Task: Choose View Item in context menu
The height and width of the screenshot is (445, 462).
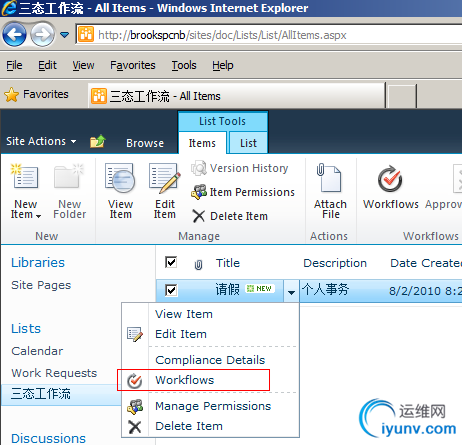Action: 184,314
